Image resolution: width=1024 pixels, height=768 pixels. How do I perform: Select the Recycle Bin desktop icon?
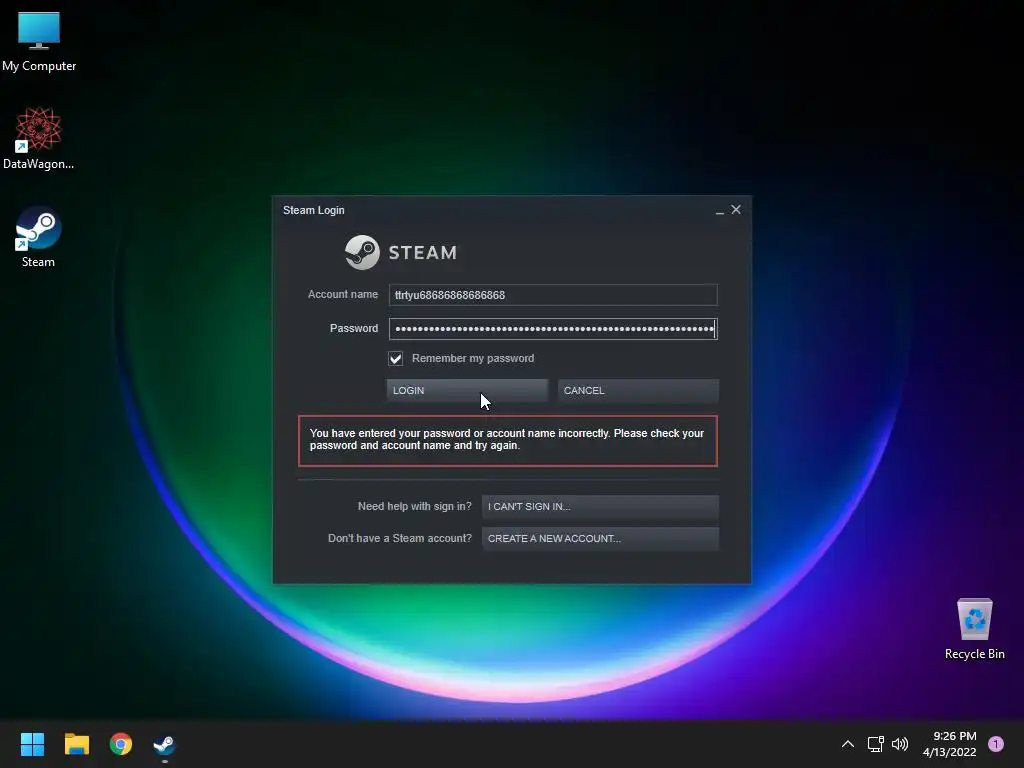click(x=974, y=629)
